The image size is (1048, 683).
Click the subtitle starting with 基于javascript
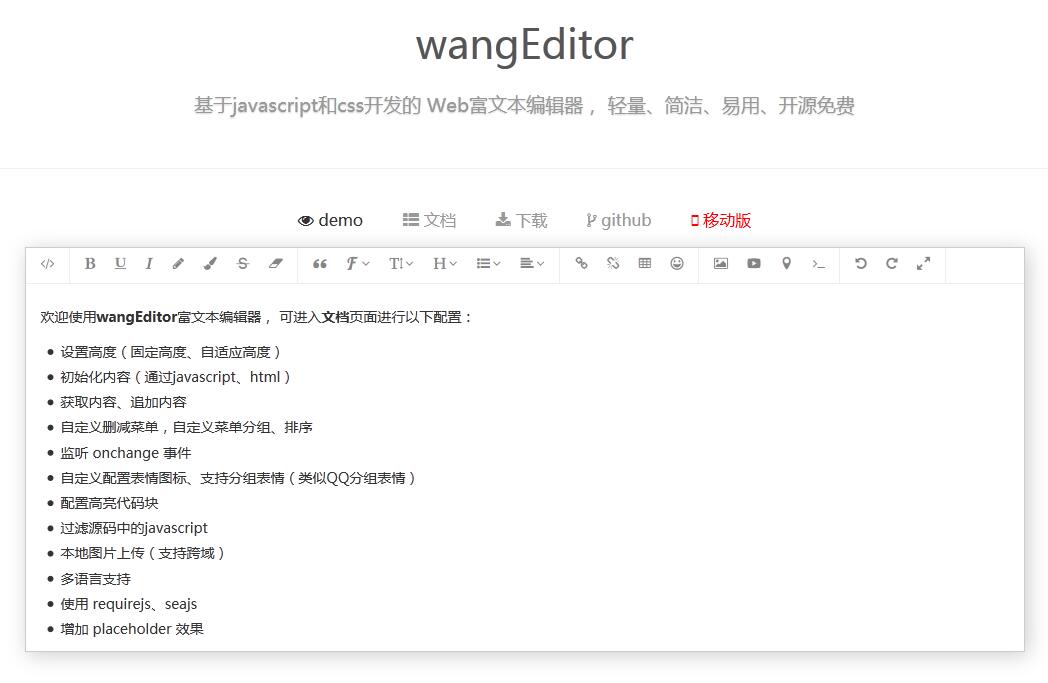point(525,106)
